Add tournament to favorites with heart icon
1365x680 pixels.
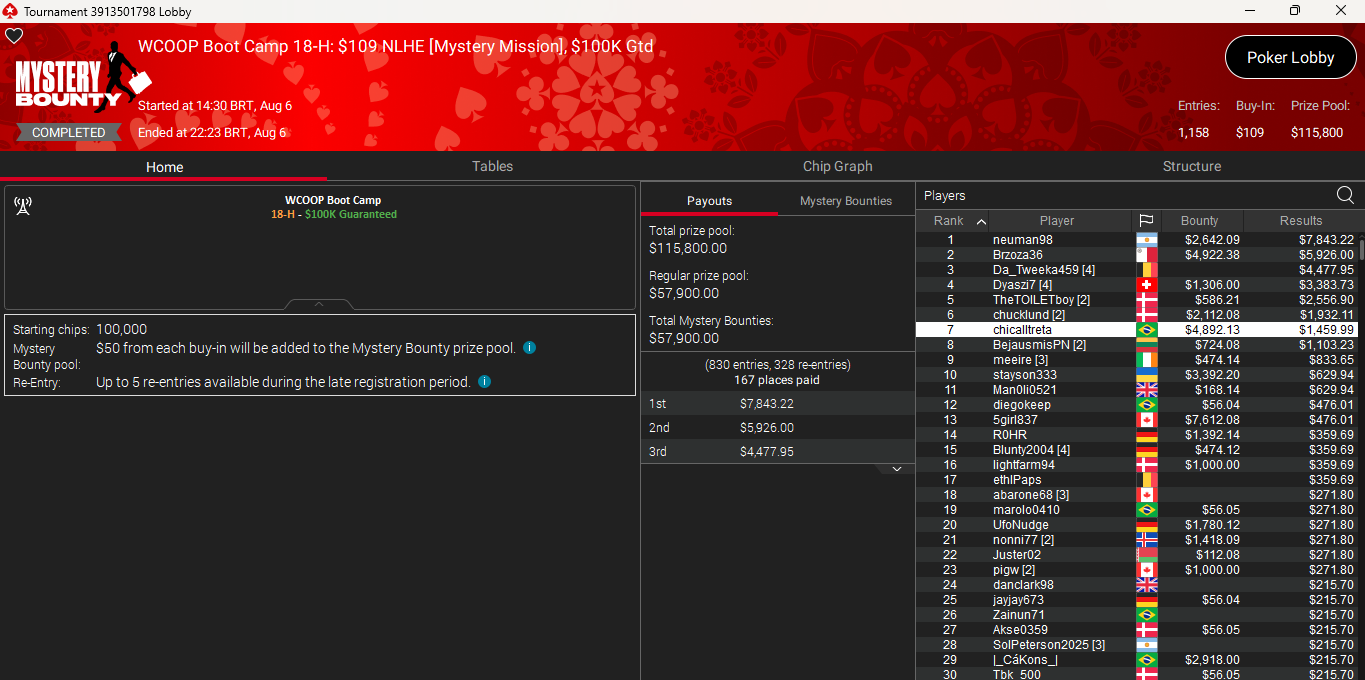tap(14, 36)
